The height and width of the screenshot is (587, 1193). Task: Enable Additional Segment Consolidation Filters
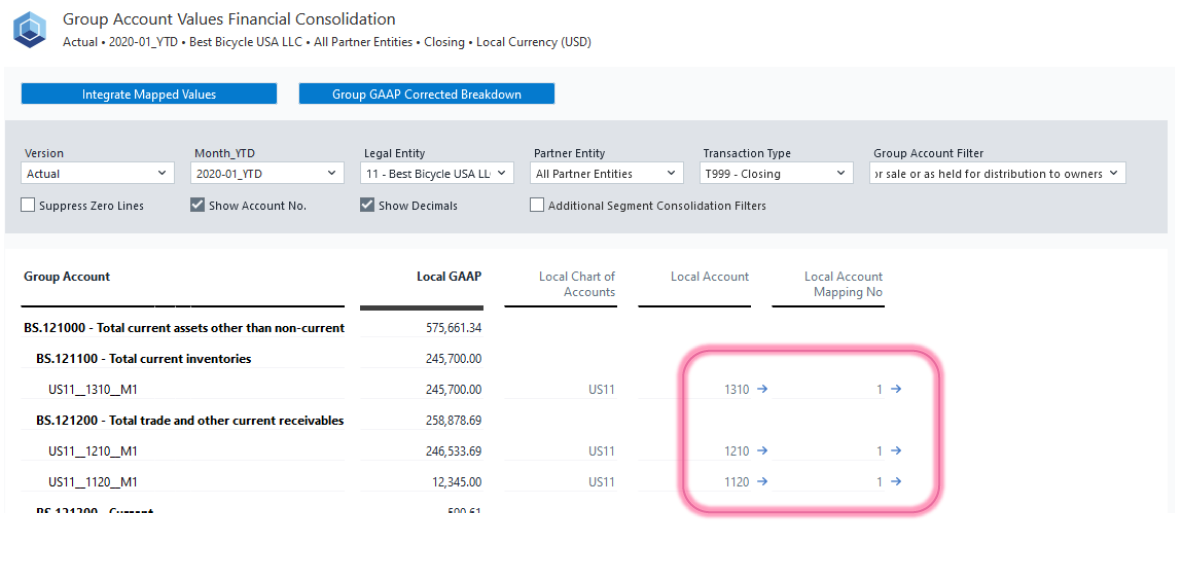[x=537, y=206]
